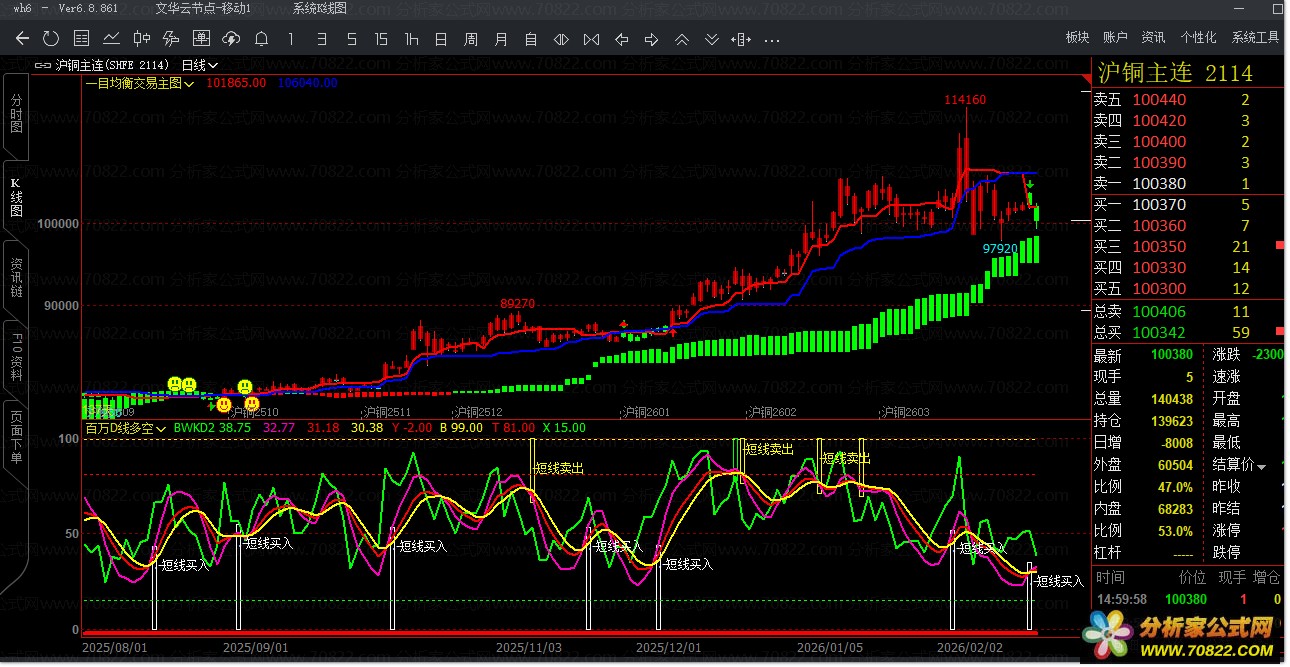Click the 卖一 price 100380
The image size is (1290, 667).
1159,184
